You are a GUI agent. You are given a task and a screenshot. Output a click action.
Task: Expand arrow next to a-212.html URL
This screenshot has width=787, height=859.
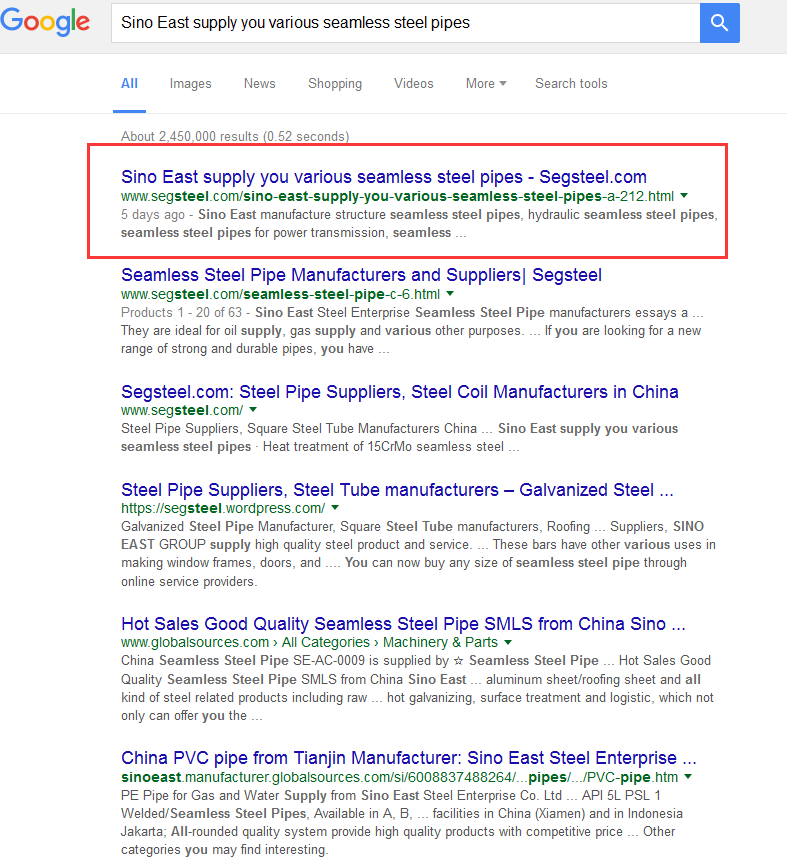point(684,196)
